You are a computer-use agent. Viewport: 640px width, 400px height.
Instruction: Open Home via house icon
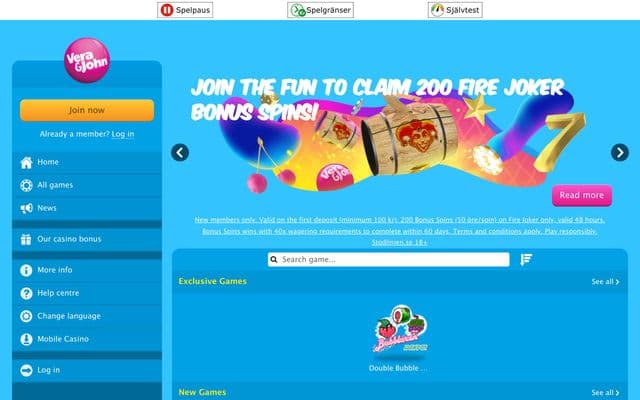click(26, 162)
